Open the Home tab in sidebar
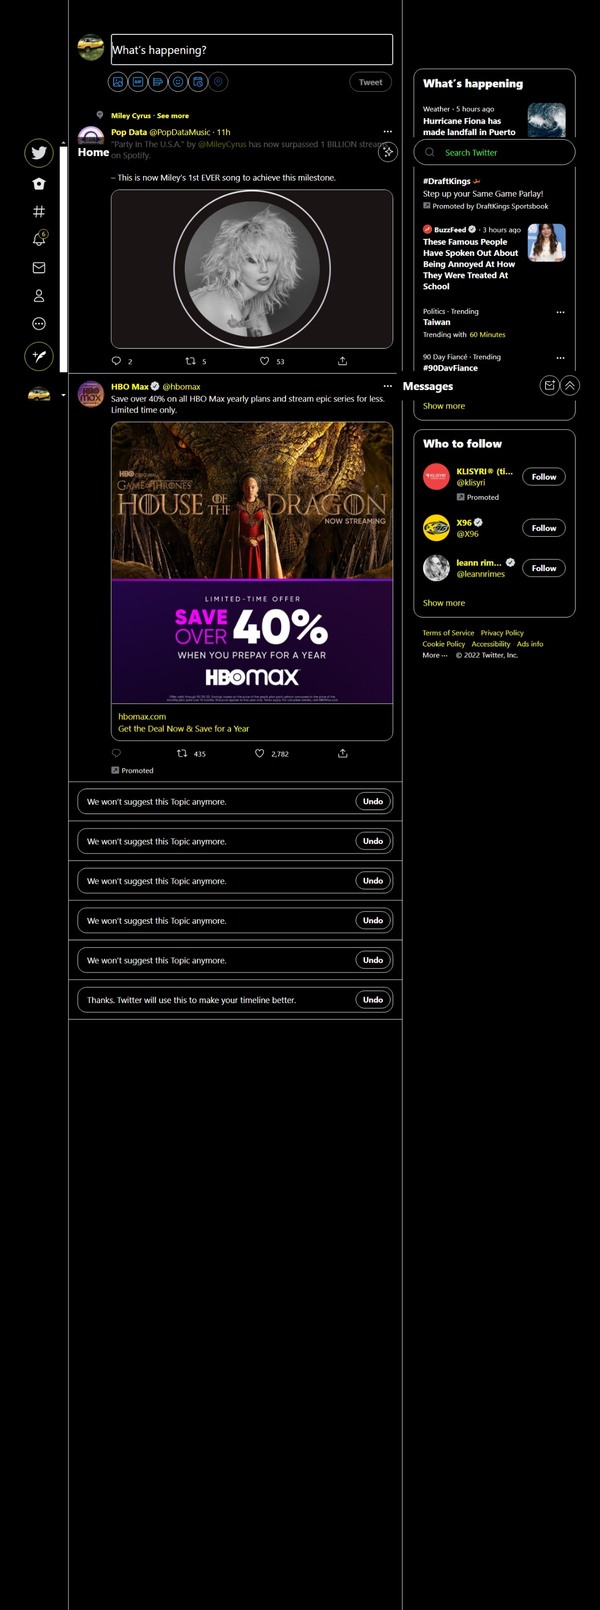 coord(39,184)
